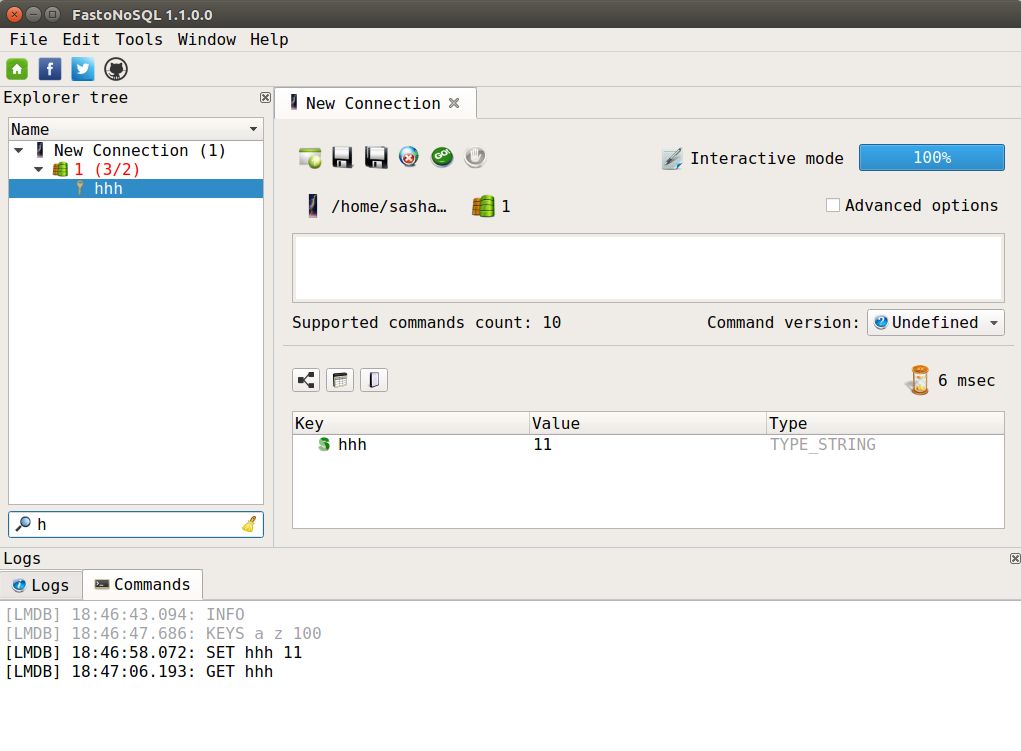Click the Type column header

click(886, 423)
